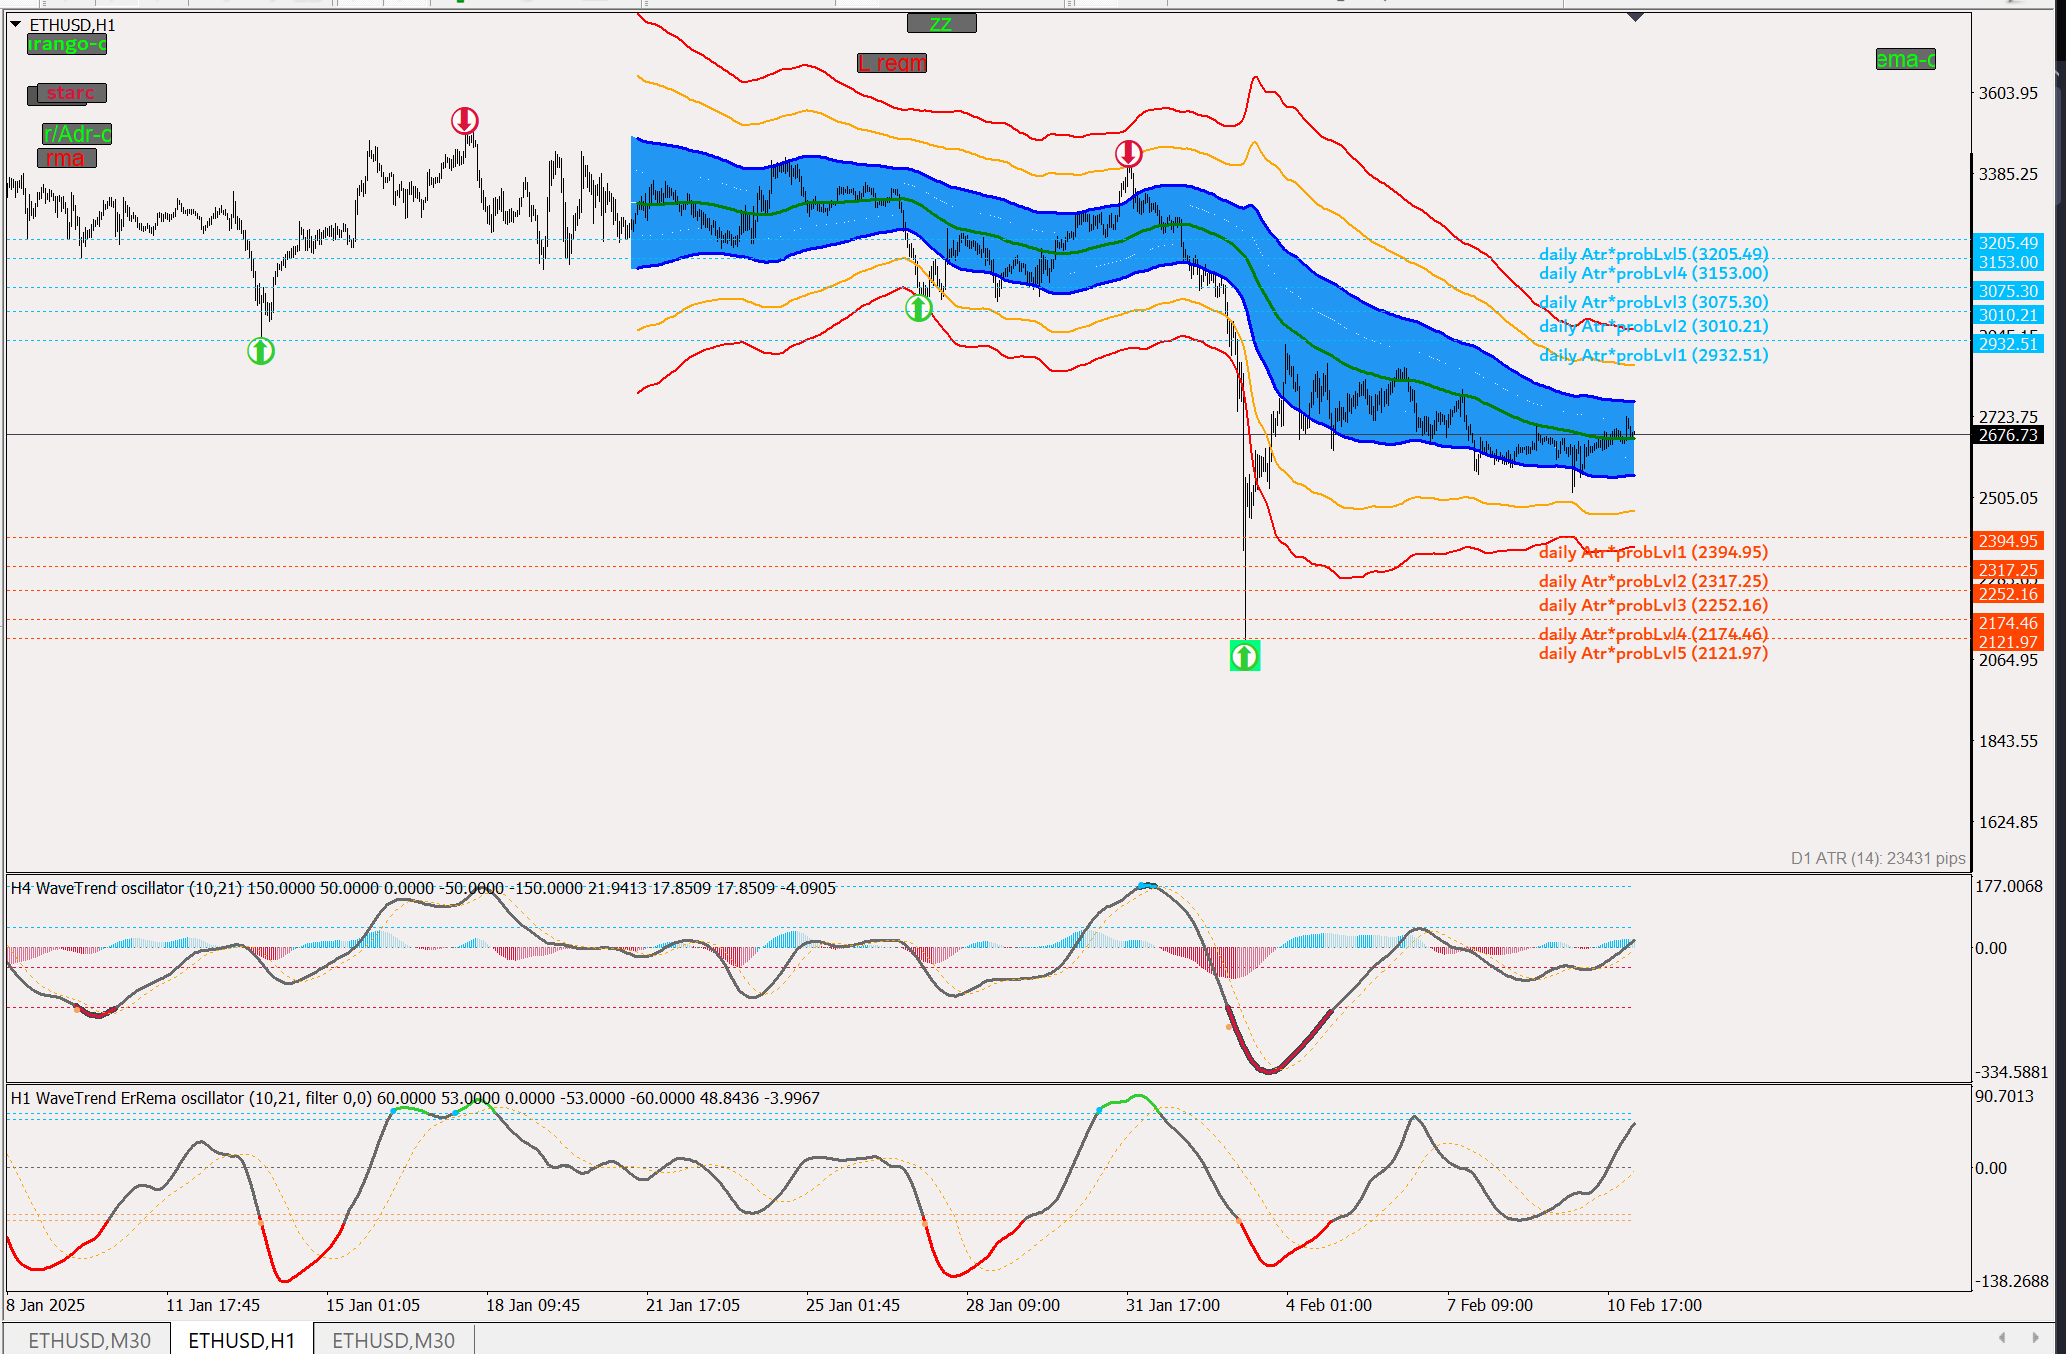2066x1354 pixels.
Task: Select the ETHUSD,H1 chart tab
Action: (241, 1340)
